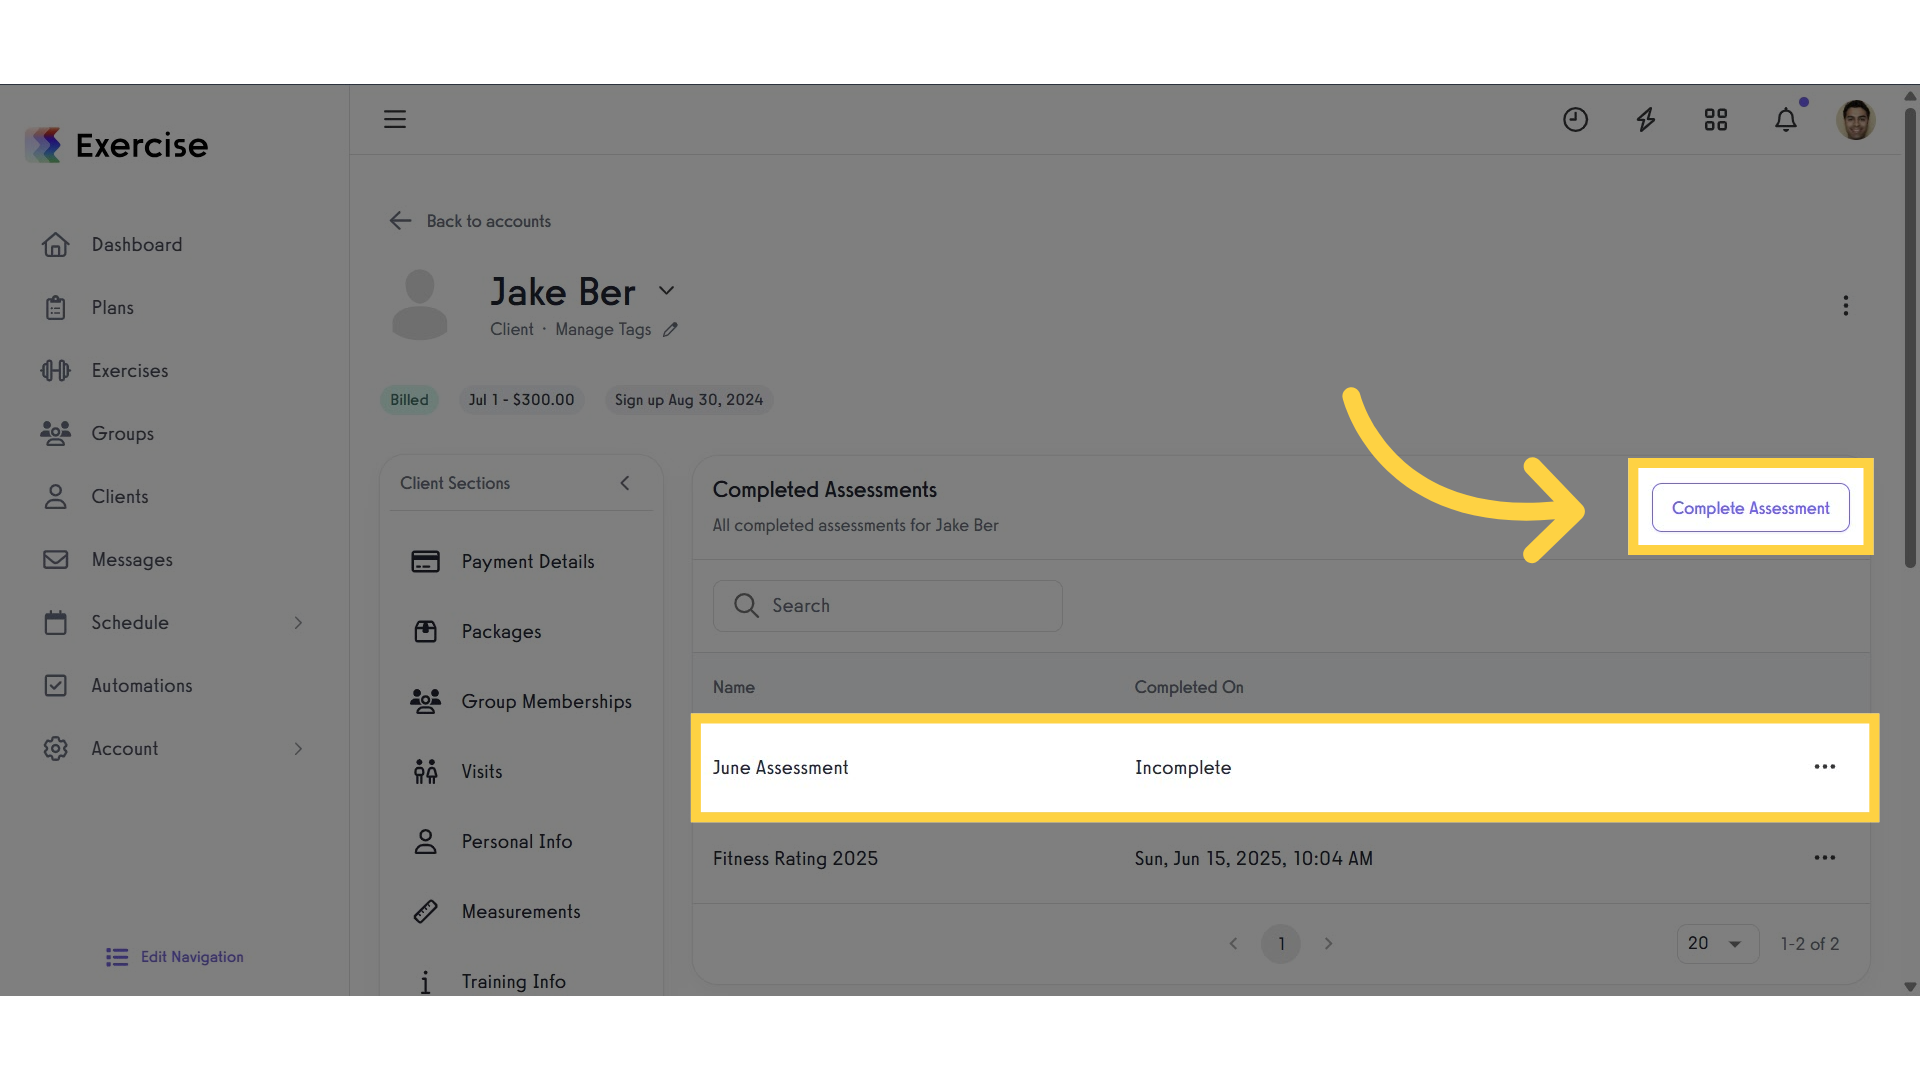The image size is (1920, 1080).
Task: Click the Manage Tags pencil icon
Action: pyautogui.click(x=670, y=330)
